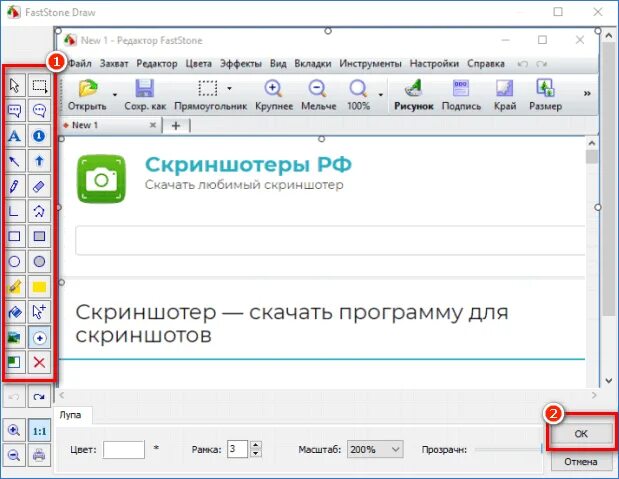Decrease Рамка with the down spinner

click(x=256, y=453)
